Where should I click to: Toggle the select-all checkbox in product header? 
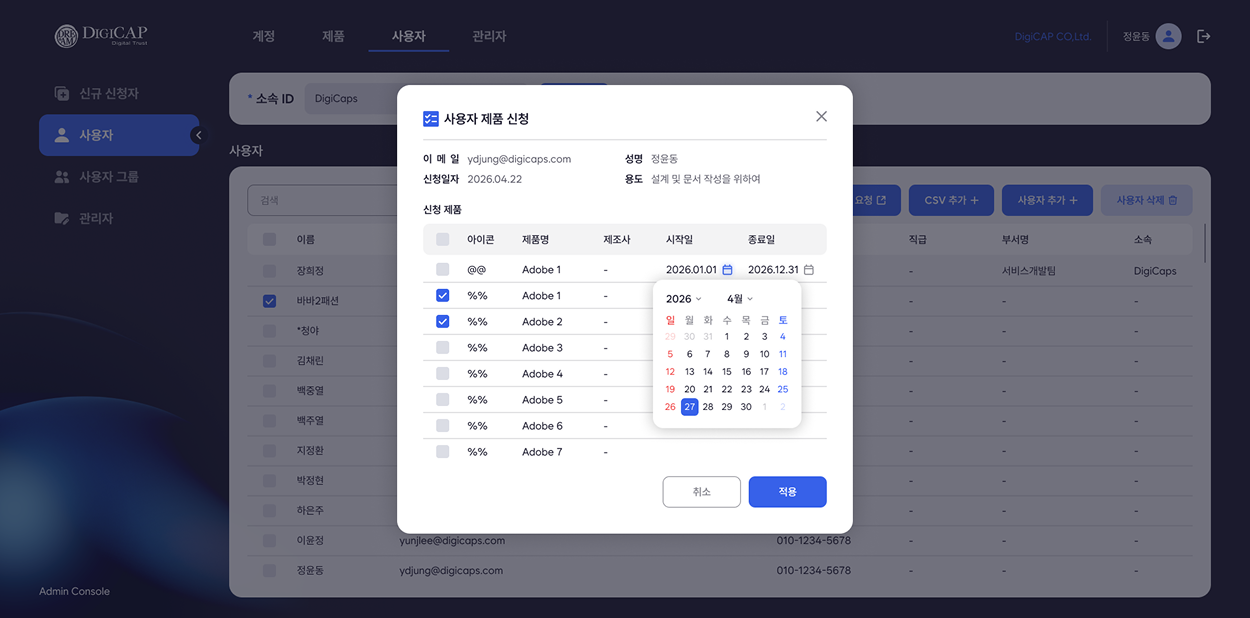[443, 240]
